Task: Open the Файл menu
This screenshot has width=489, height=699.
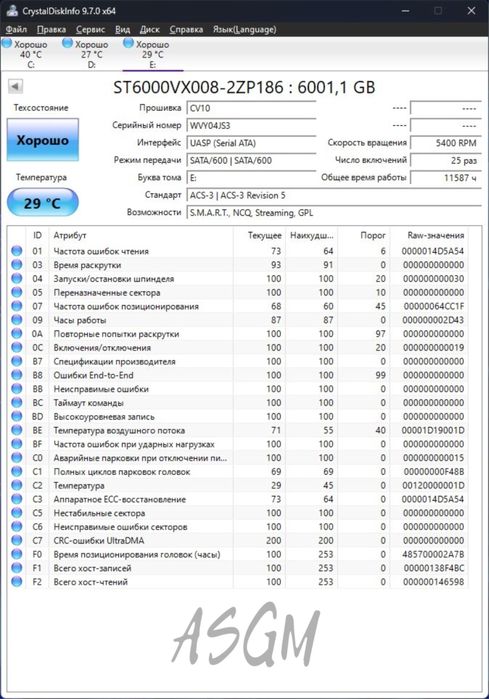Action: [16, 29]
